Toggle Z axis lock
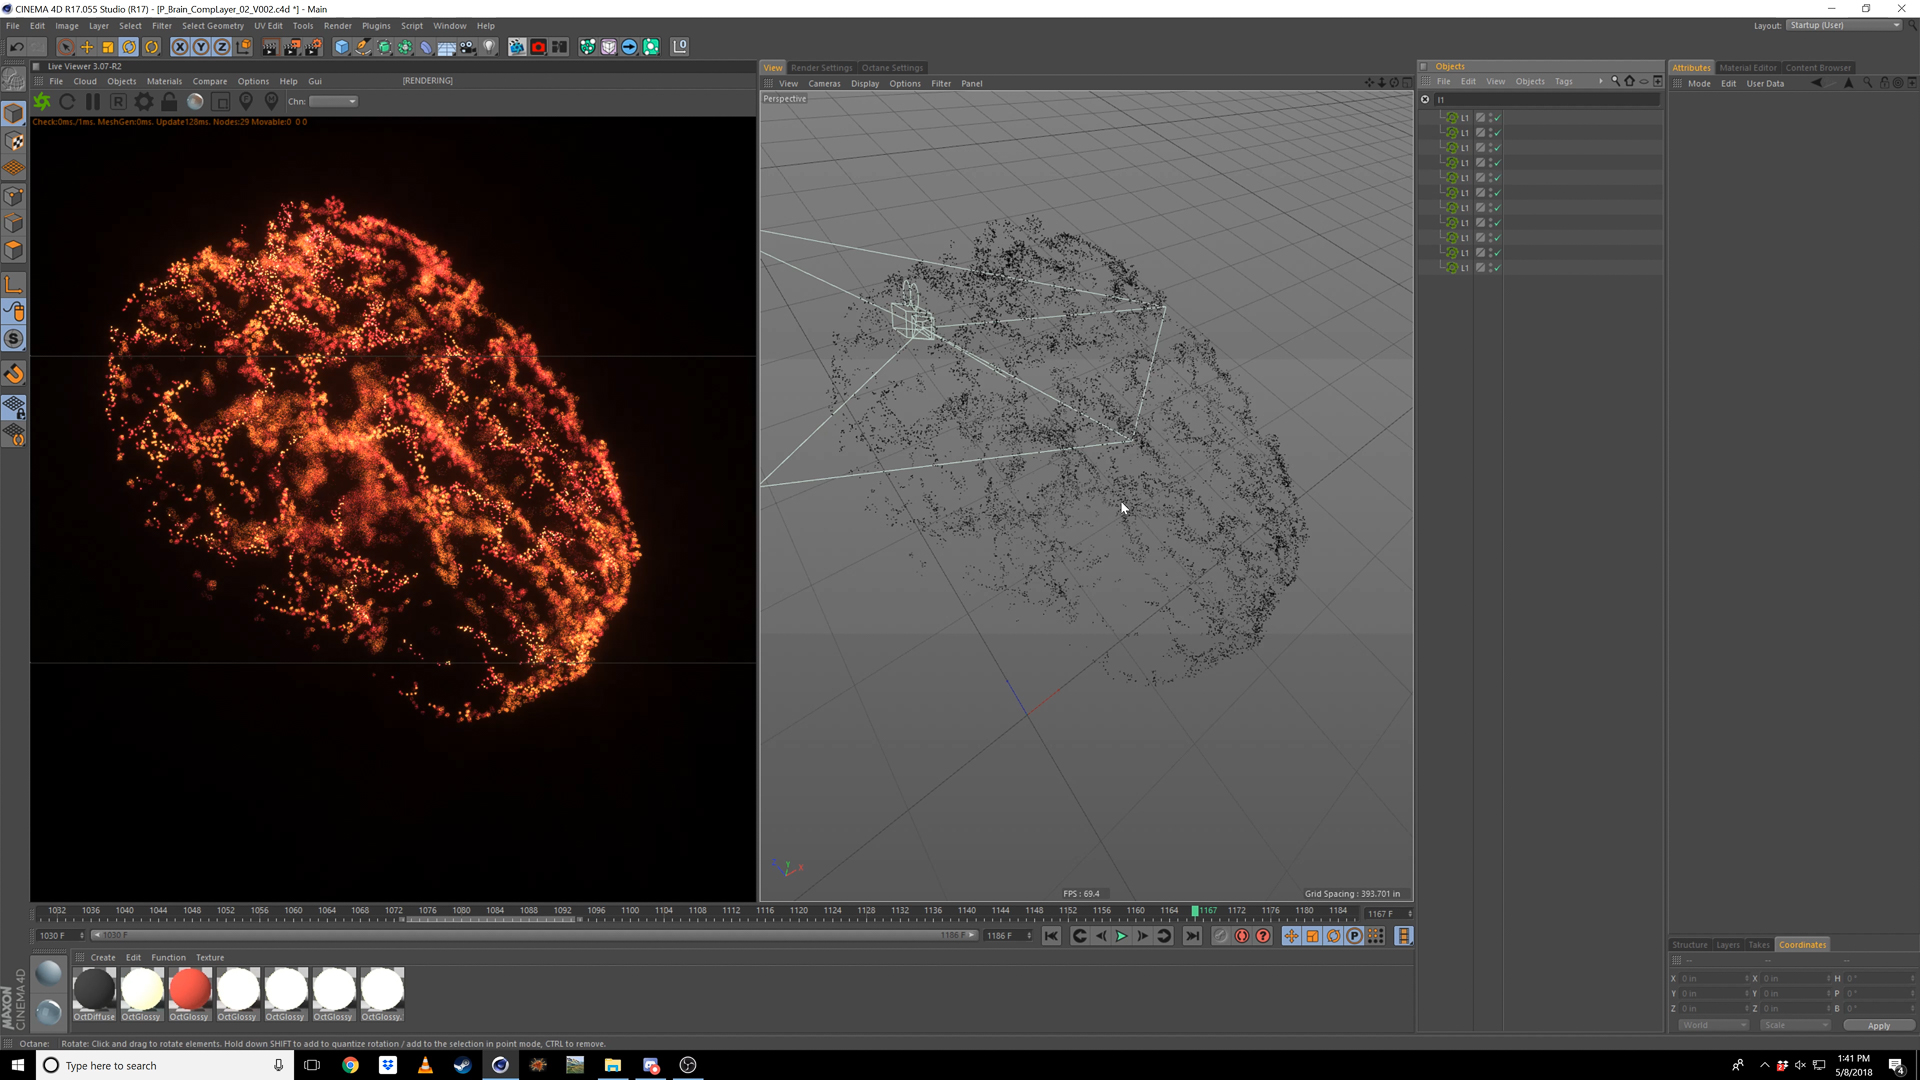This screenshot has width=1920, height=1080. pos(222,47)
